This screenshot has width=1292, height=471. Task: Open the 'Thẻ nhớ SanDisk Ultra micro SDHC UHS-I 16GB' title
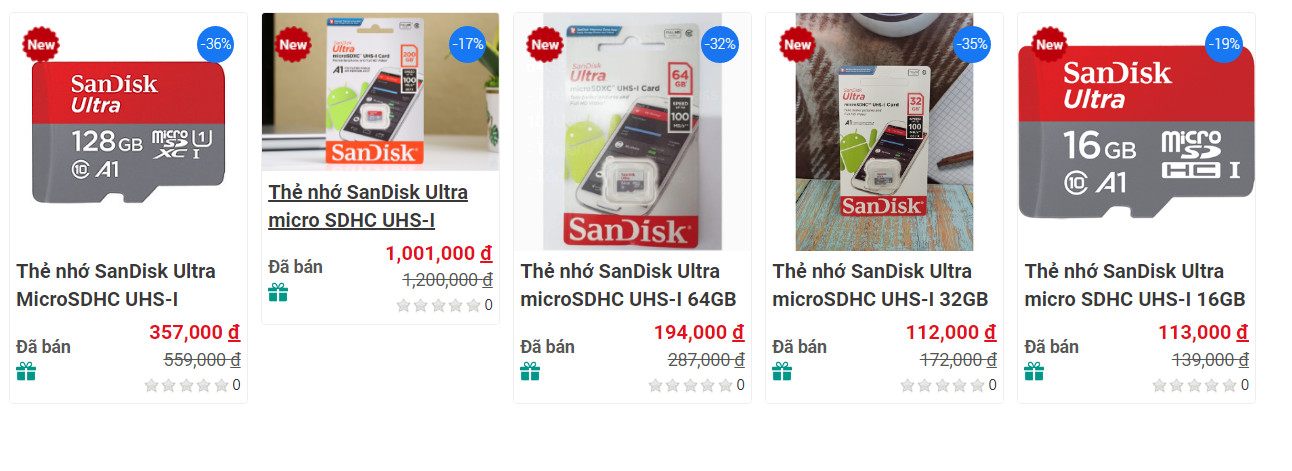point(1135,285)
